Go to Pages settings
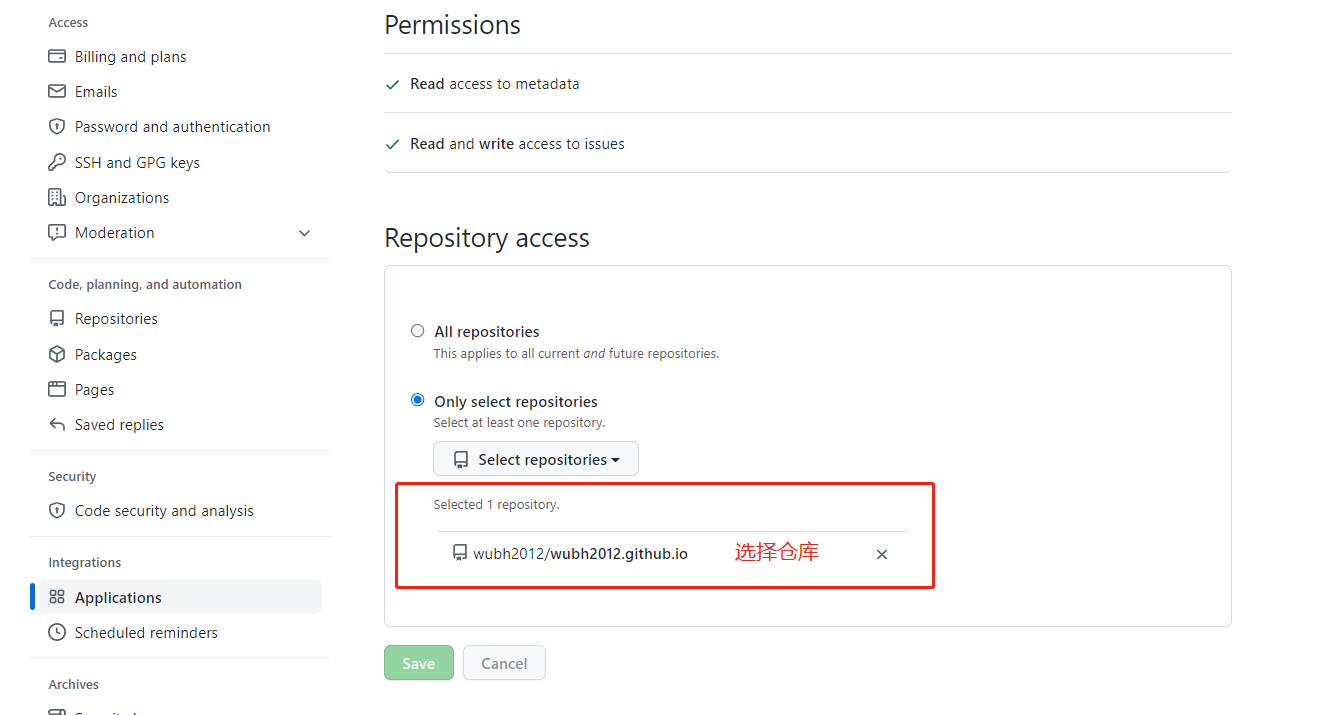Image resolution: width=1338 pixels, height=715 pixels. 94,390
